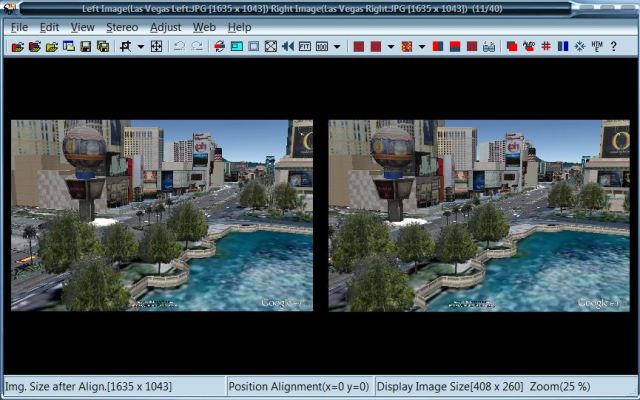Click the overlapping red squares easy adjustment icon
The height and width of the screenshot is (400, 640).
(512, 47)
